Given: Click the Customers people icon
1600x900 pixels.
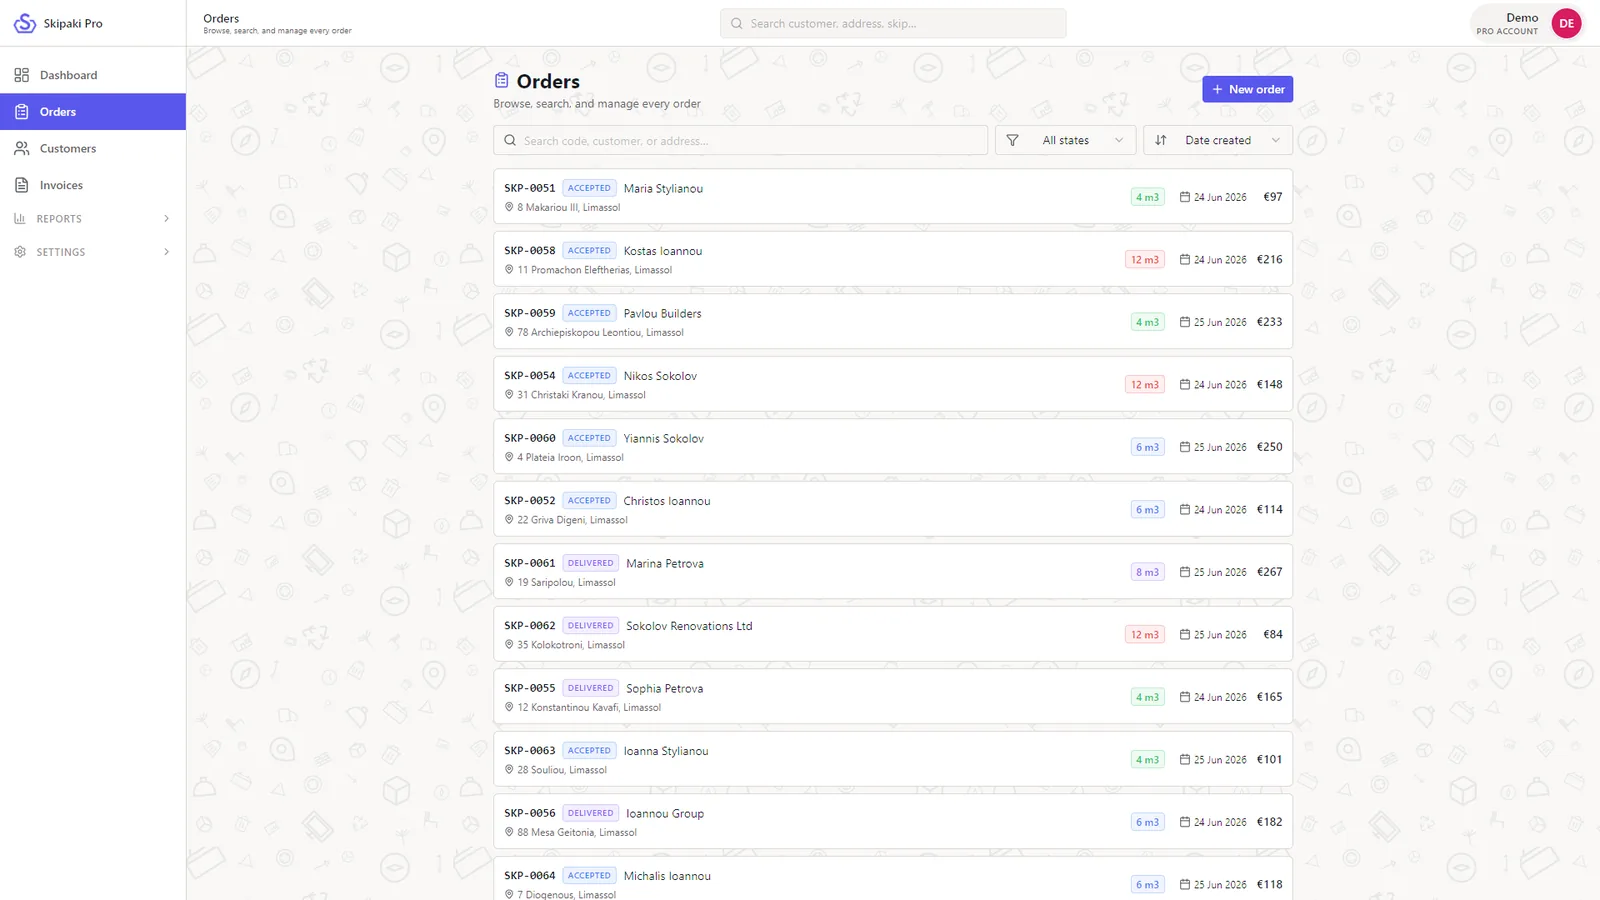Looking at the screenshot, I should tap(21, 148).
